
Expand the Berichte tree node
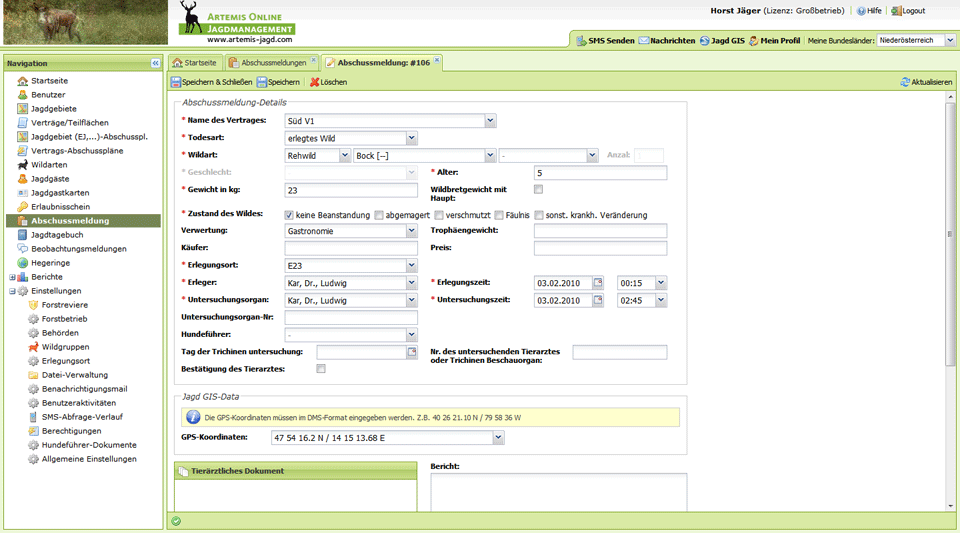point(12,277)
